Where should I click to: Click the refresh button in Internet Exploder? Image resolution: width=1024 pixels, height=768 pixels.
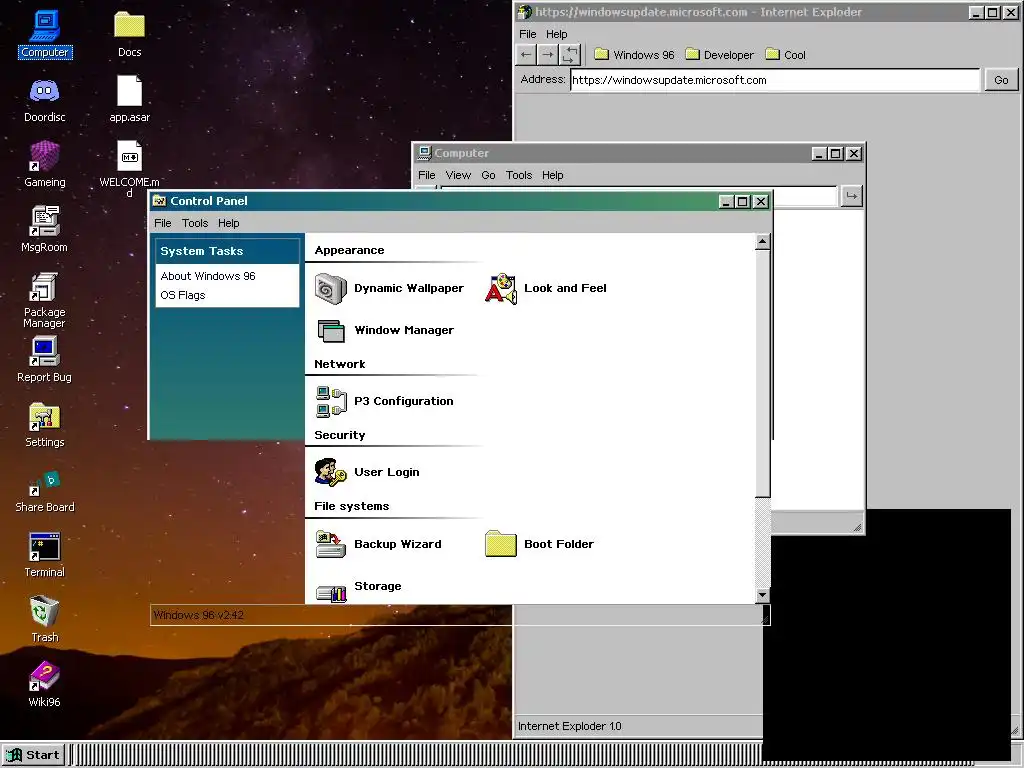click(x=570, y=55)
